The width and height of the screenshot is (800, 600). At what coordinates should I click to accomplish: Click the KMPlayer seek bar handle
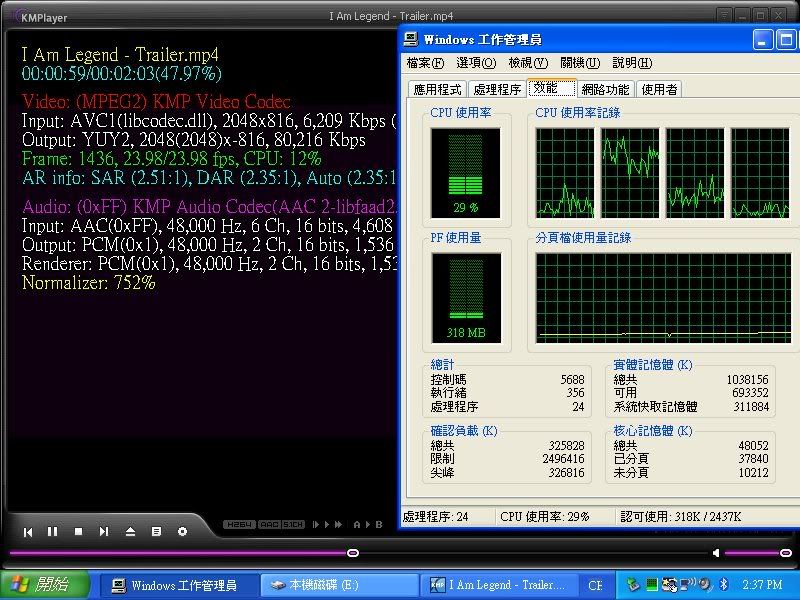(x=353, y=553)
